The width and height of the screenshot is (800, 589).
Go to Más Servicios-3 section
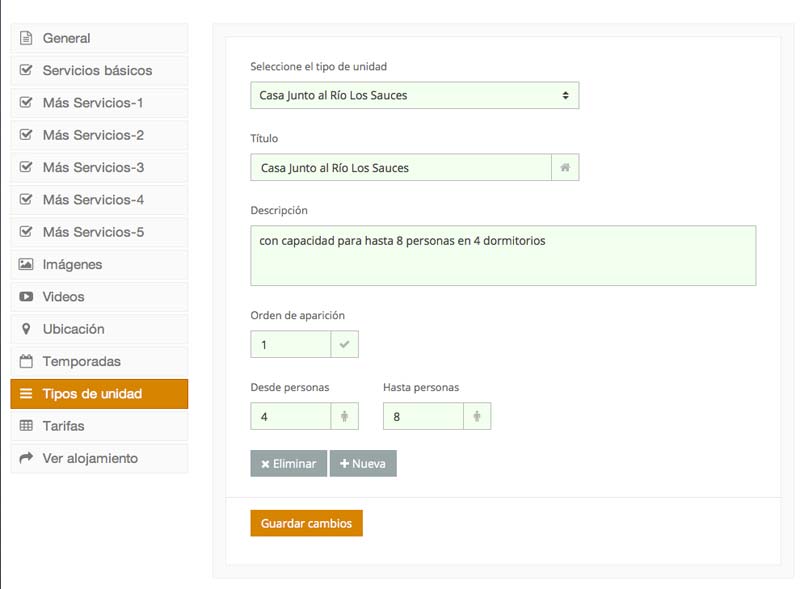click(x=99, y=167)
